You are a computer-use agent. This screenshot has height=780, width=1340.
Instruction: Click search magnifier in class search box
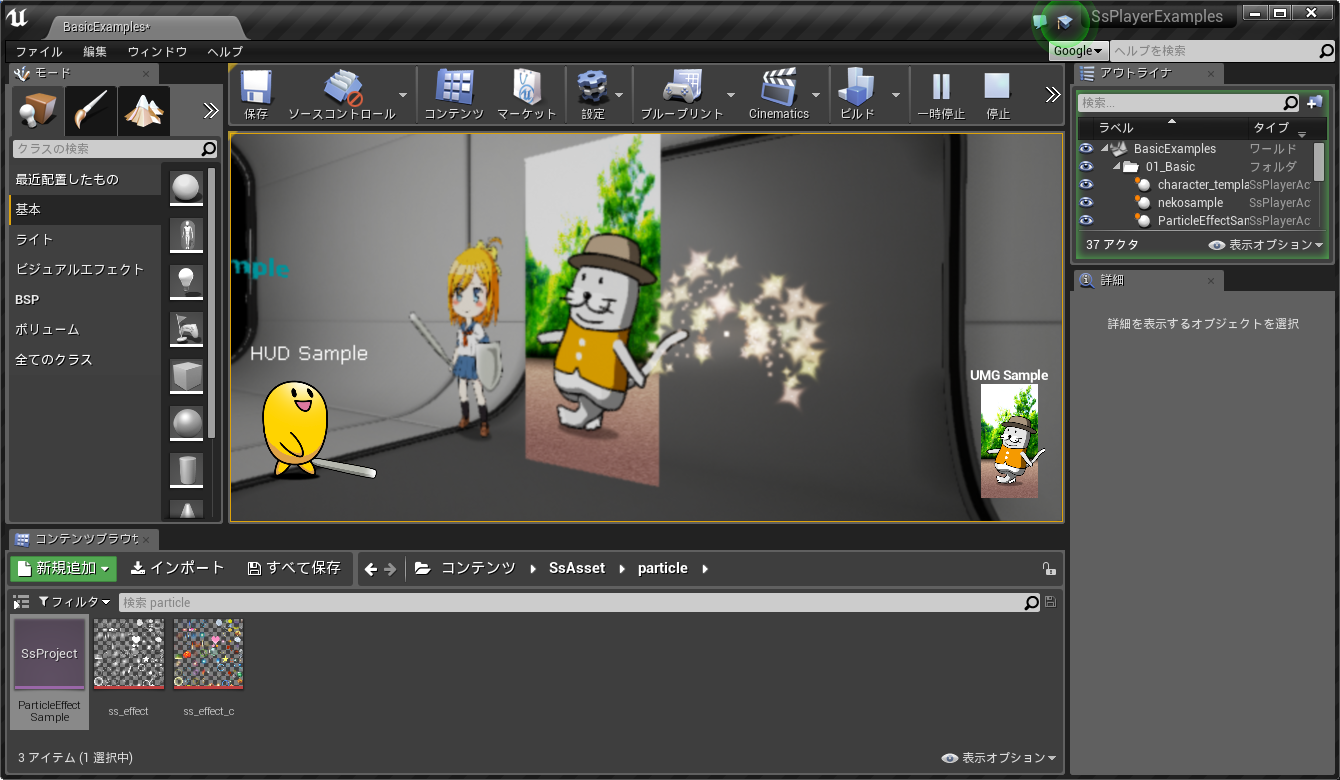click(208, 148)
